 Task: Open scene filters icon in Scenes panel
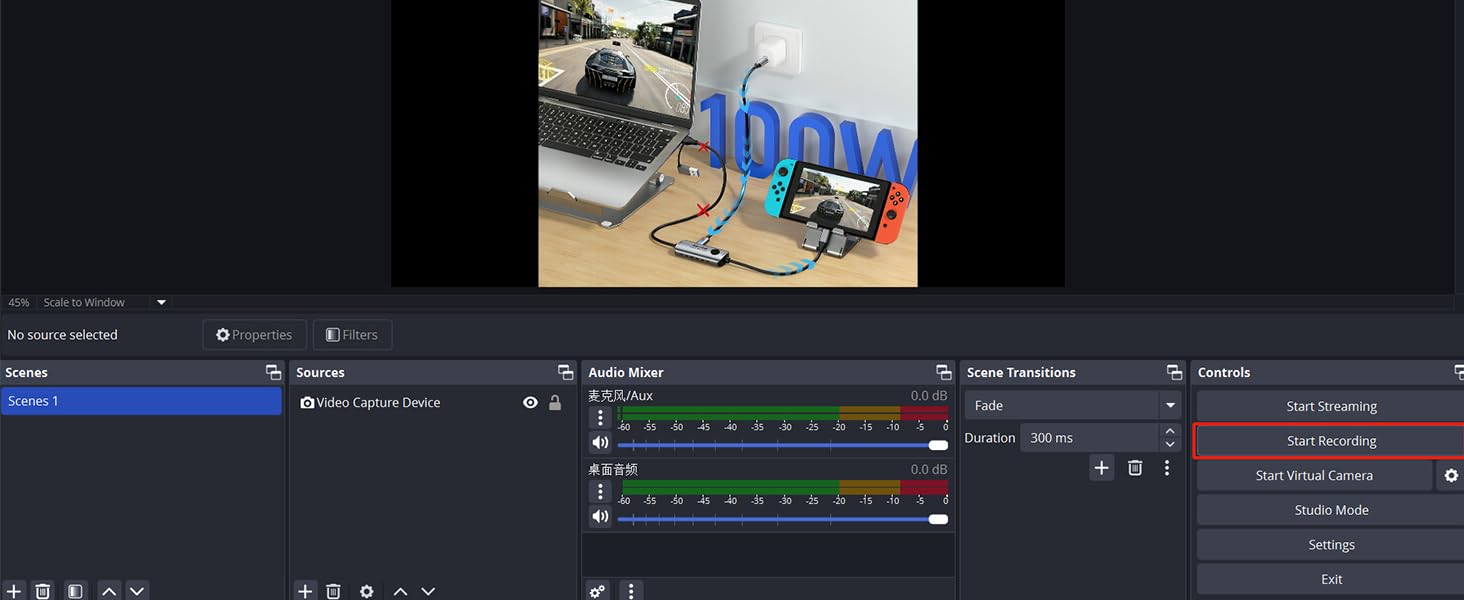tap(75, 591)
